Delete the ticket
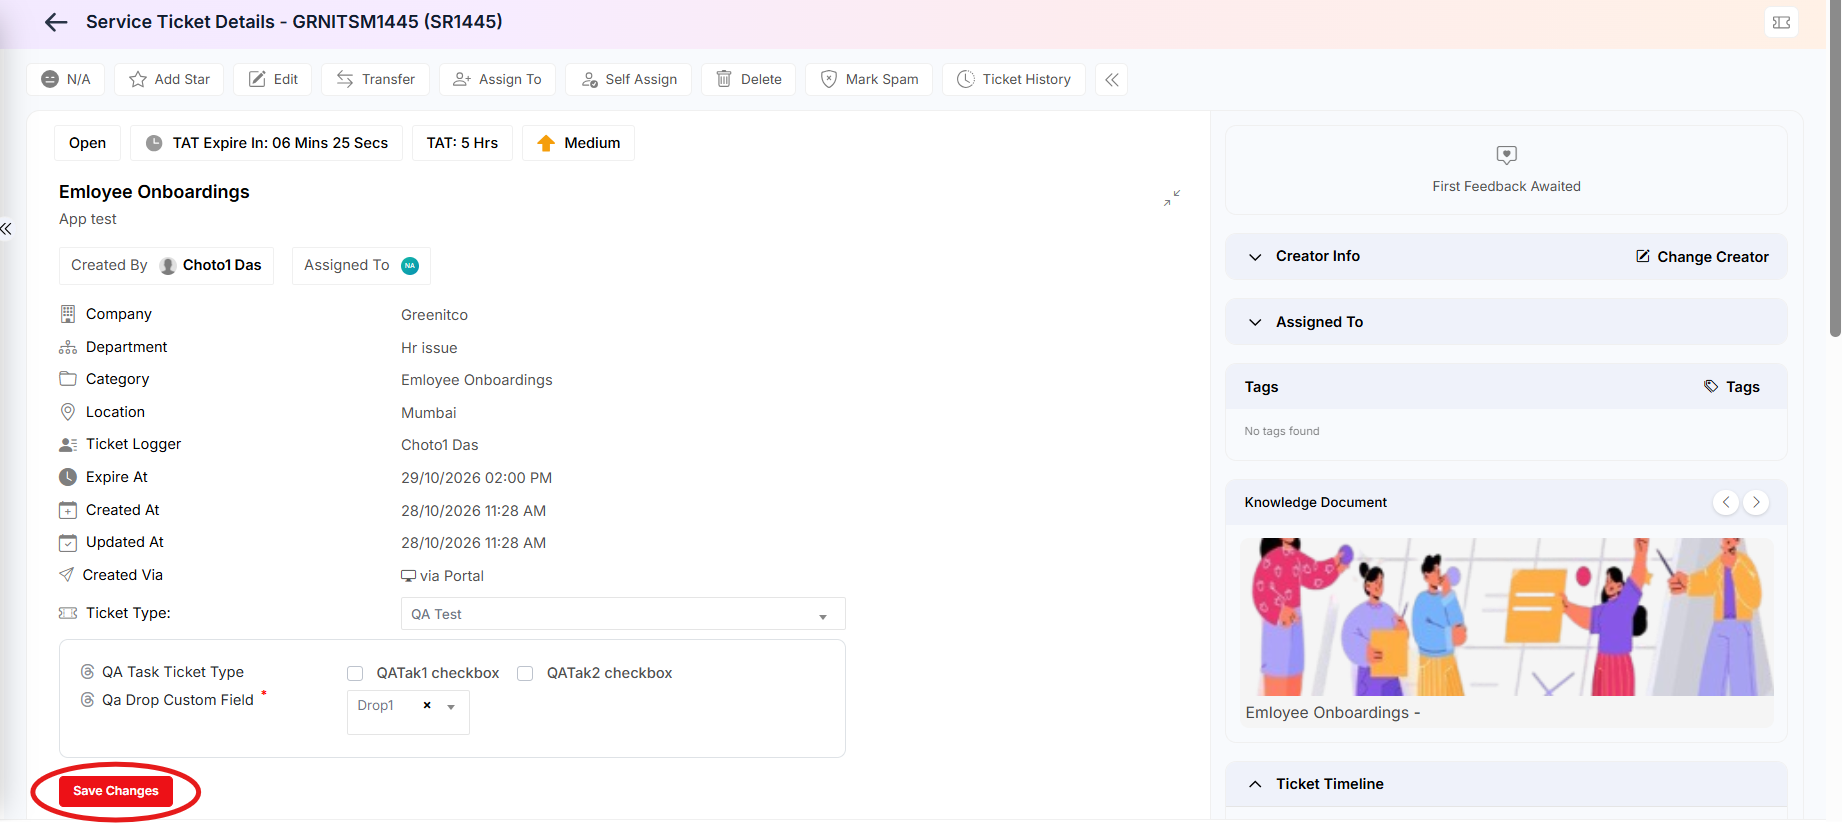Image resolution: width=1842 pixels, height=823 pixels. coord(748,79)
